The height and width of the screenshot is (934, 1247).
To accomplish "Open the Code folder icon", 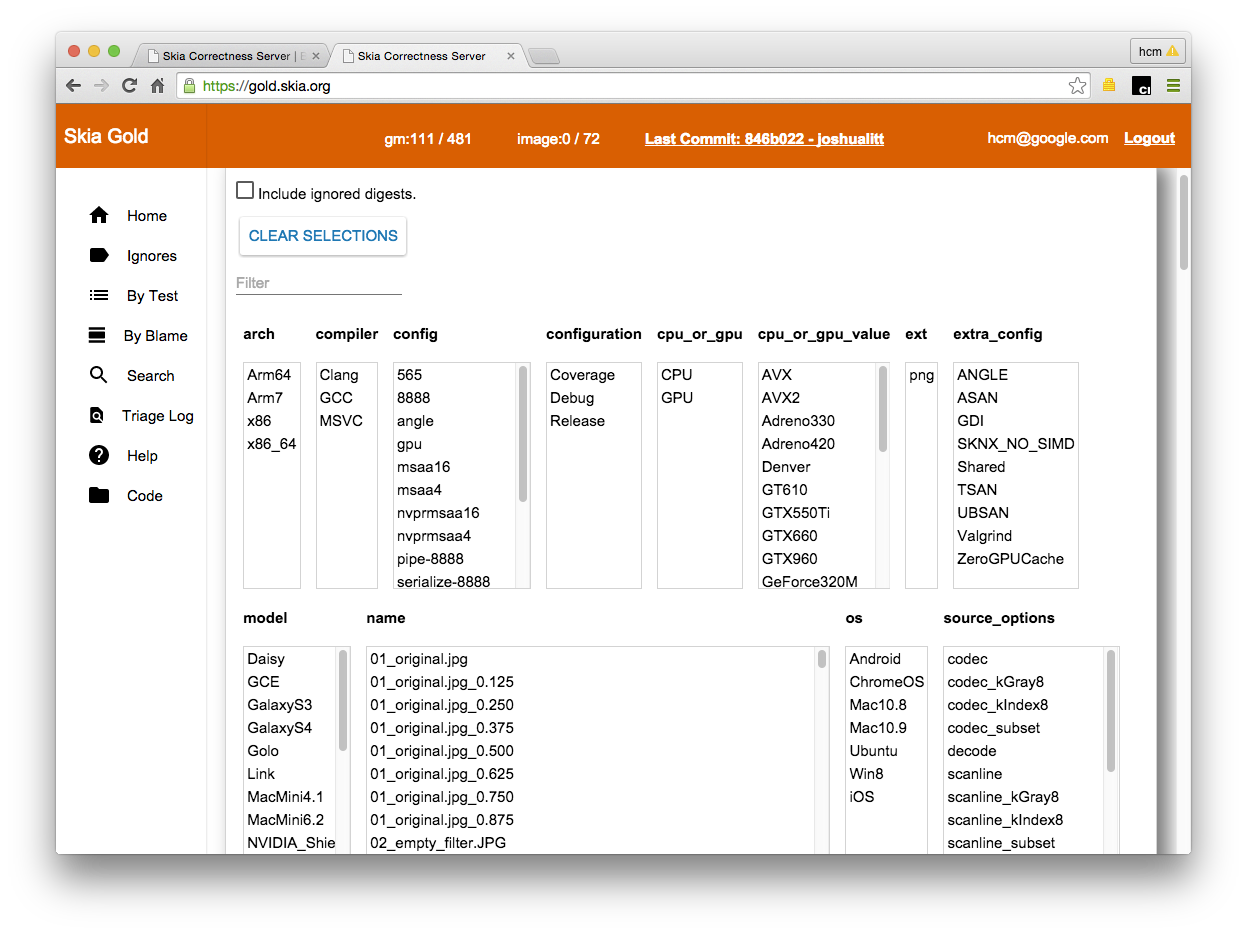I will point(99,495).
